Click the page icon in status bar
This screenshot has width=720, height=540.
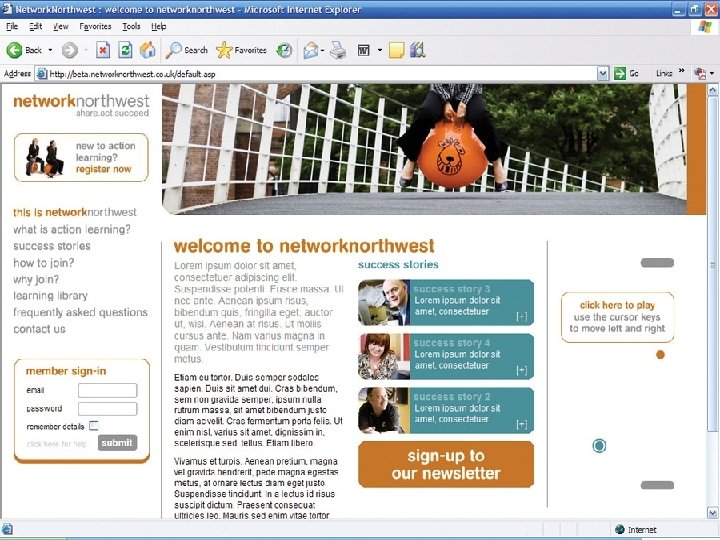(x=7, y=529)
